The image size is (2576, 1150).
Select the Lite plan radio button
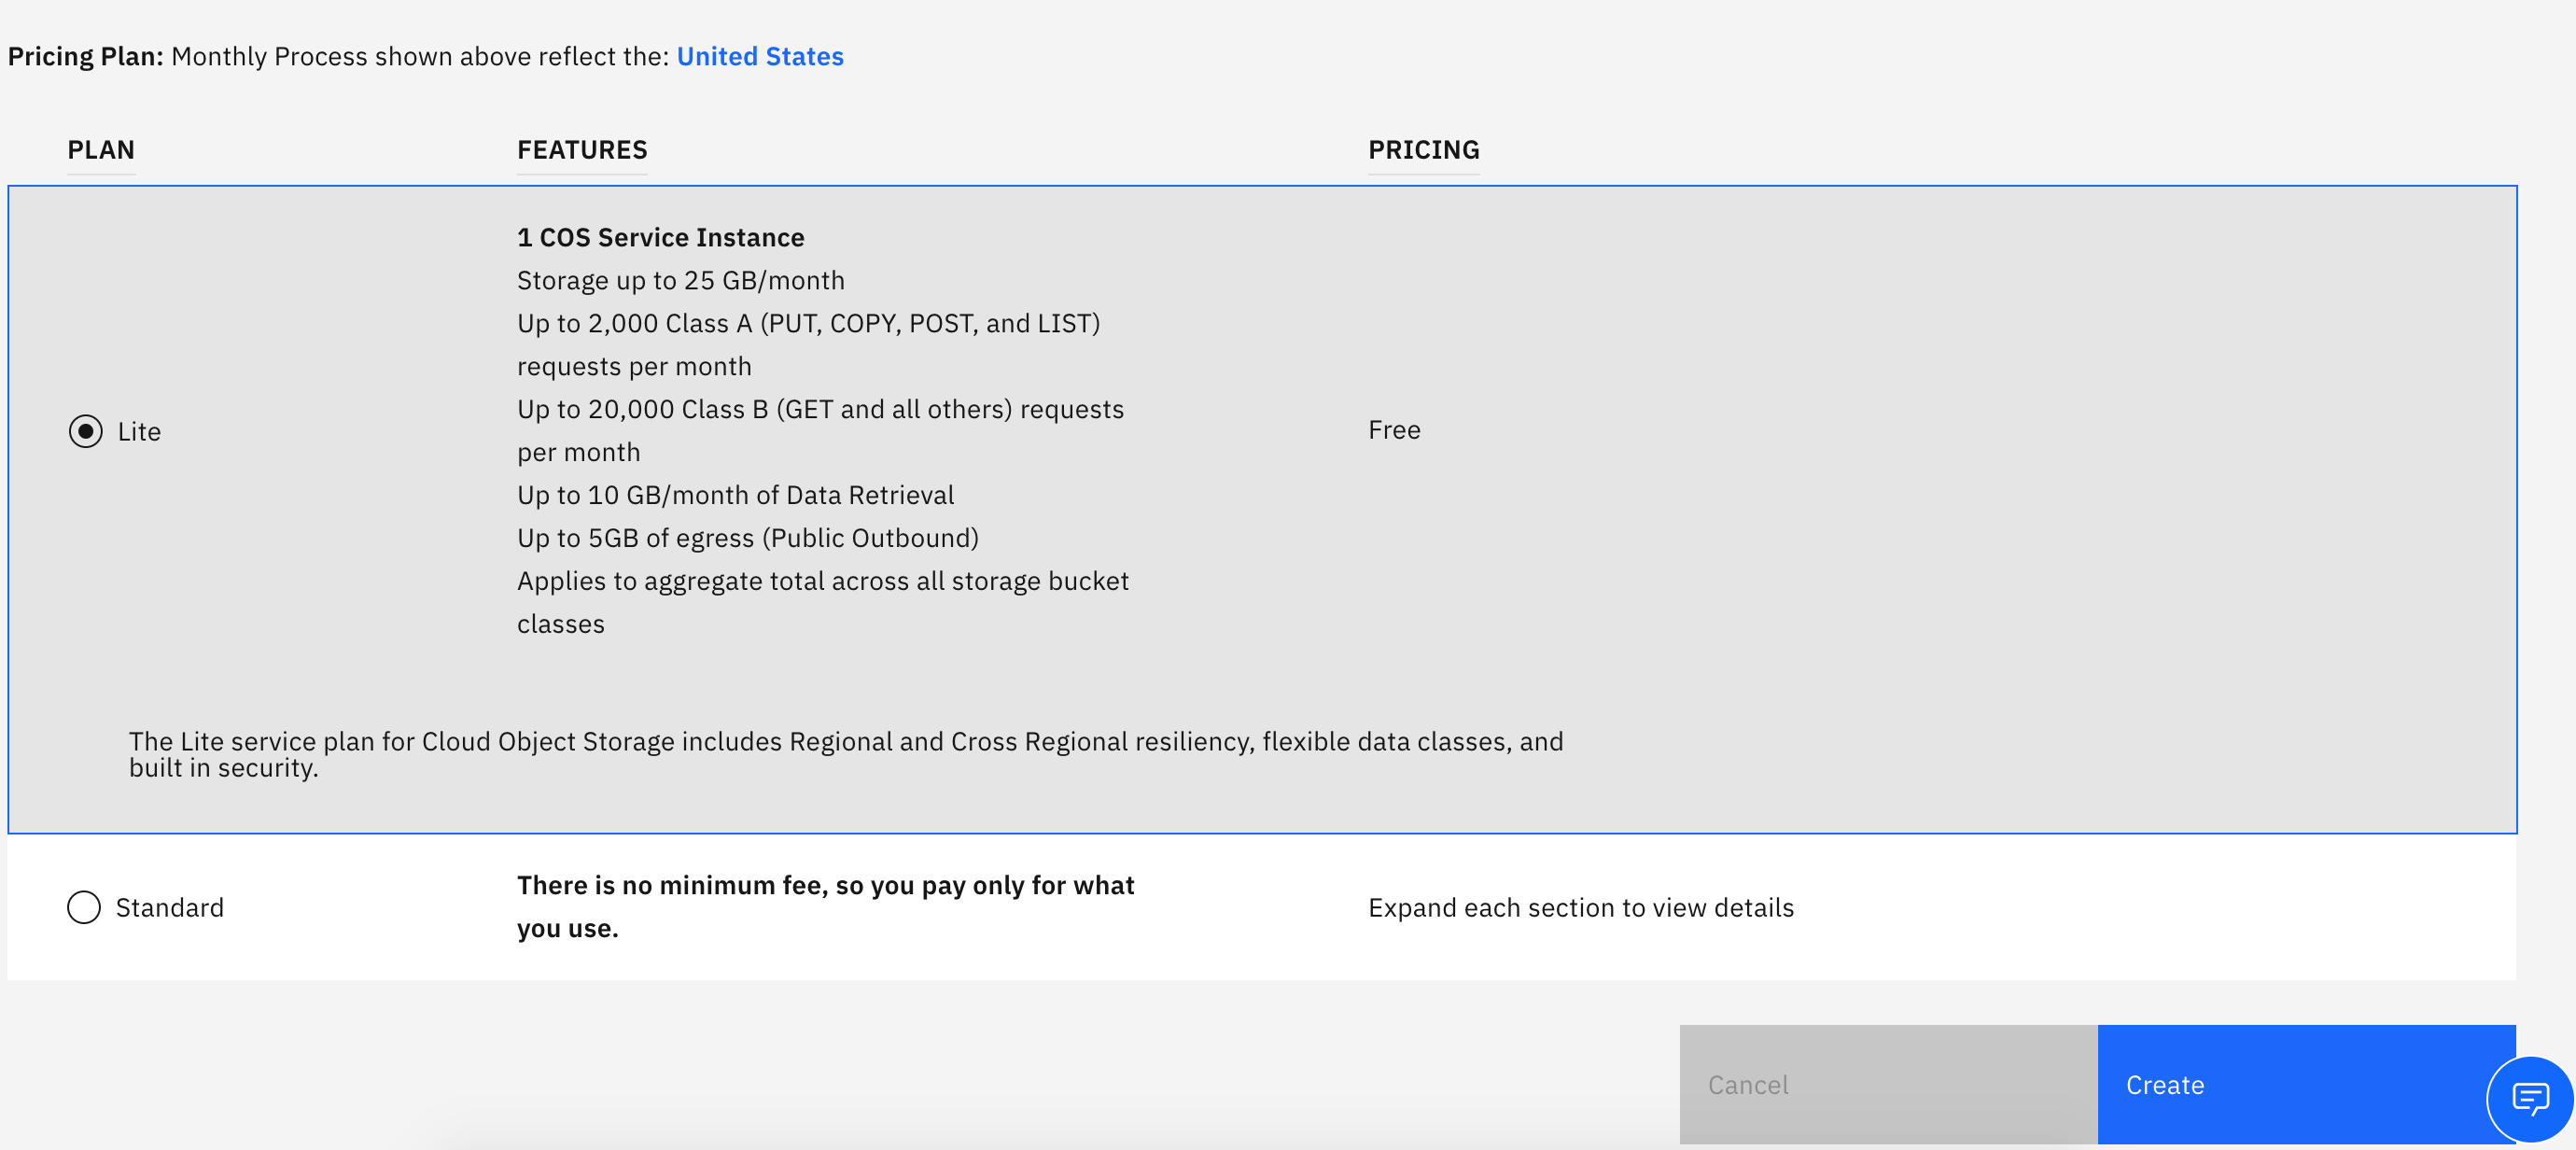tap(86, 431)
